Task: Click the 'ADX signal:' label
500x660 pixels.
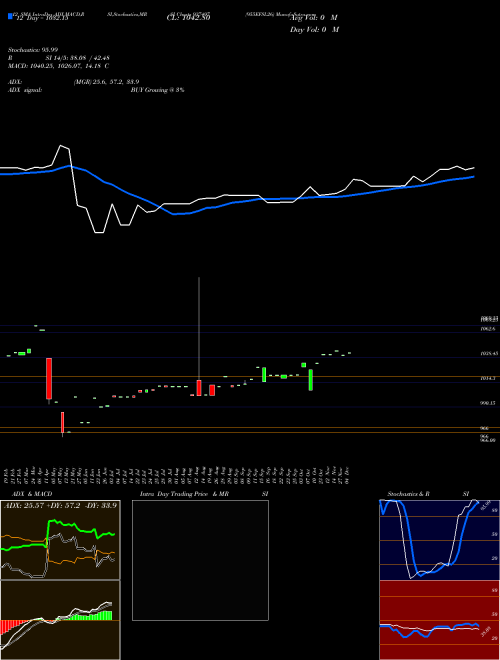Action: tap(24, 90)
